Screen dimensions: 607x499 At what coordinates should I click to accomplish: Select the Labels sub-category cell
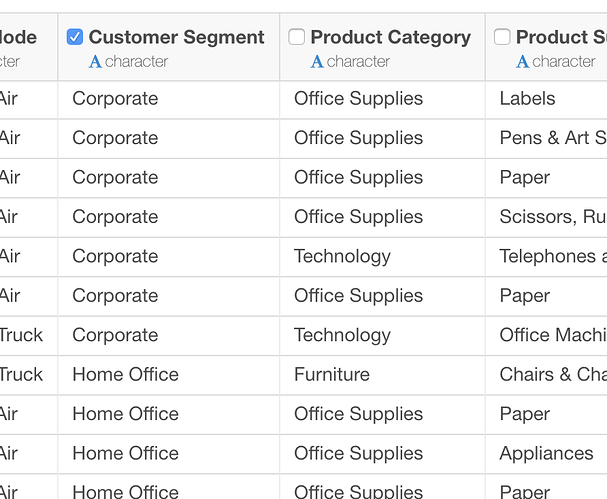[x=546, y=99]
